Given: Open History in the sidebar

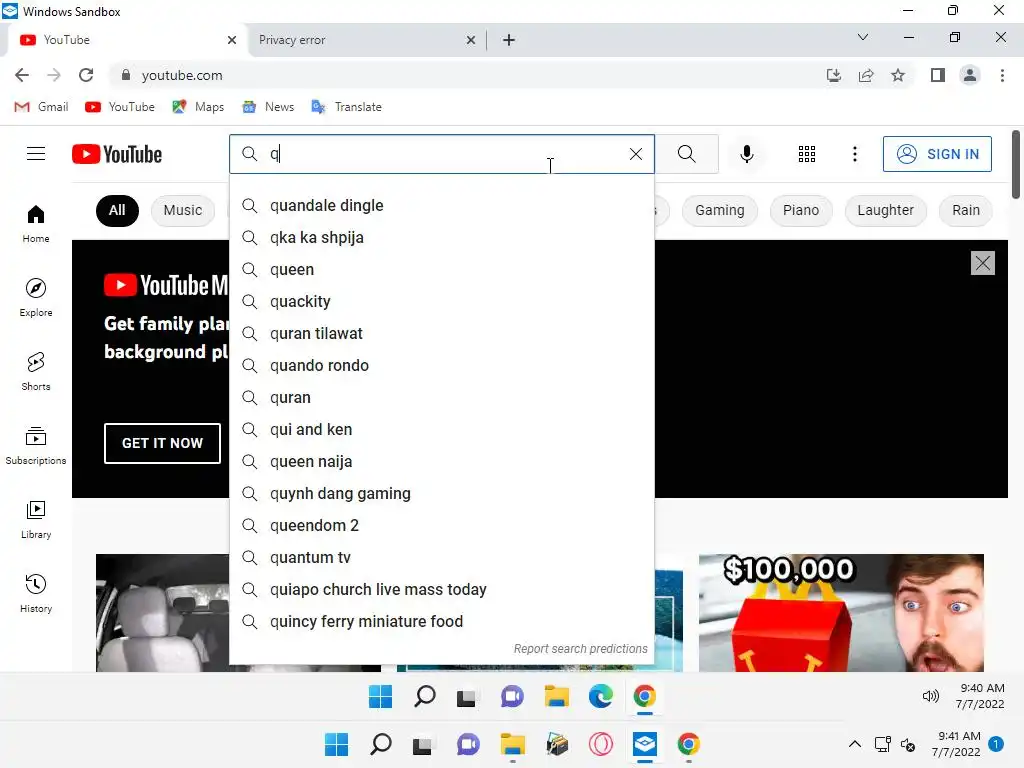Looking at the screenshot, I should click(36, 594).
